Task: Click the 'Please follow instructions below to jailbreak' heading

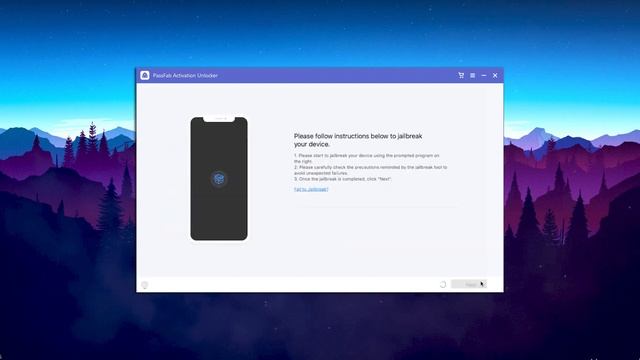Action: 358,140
